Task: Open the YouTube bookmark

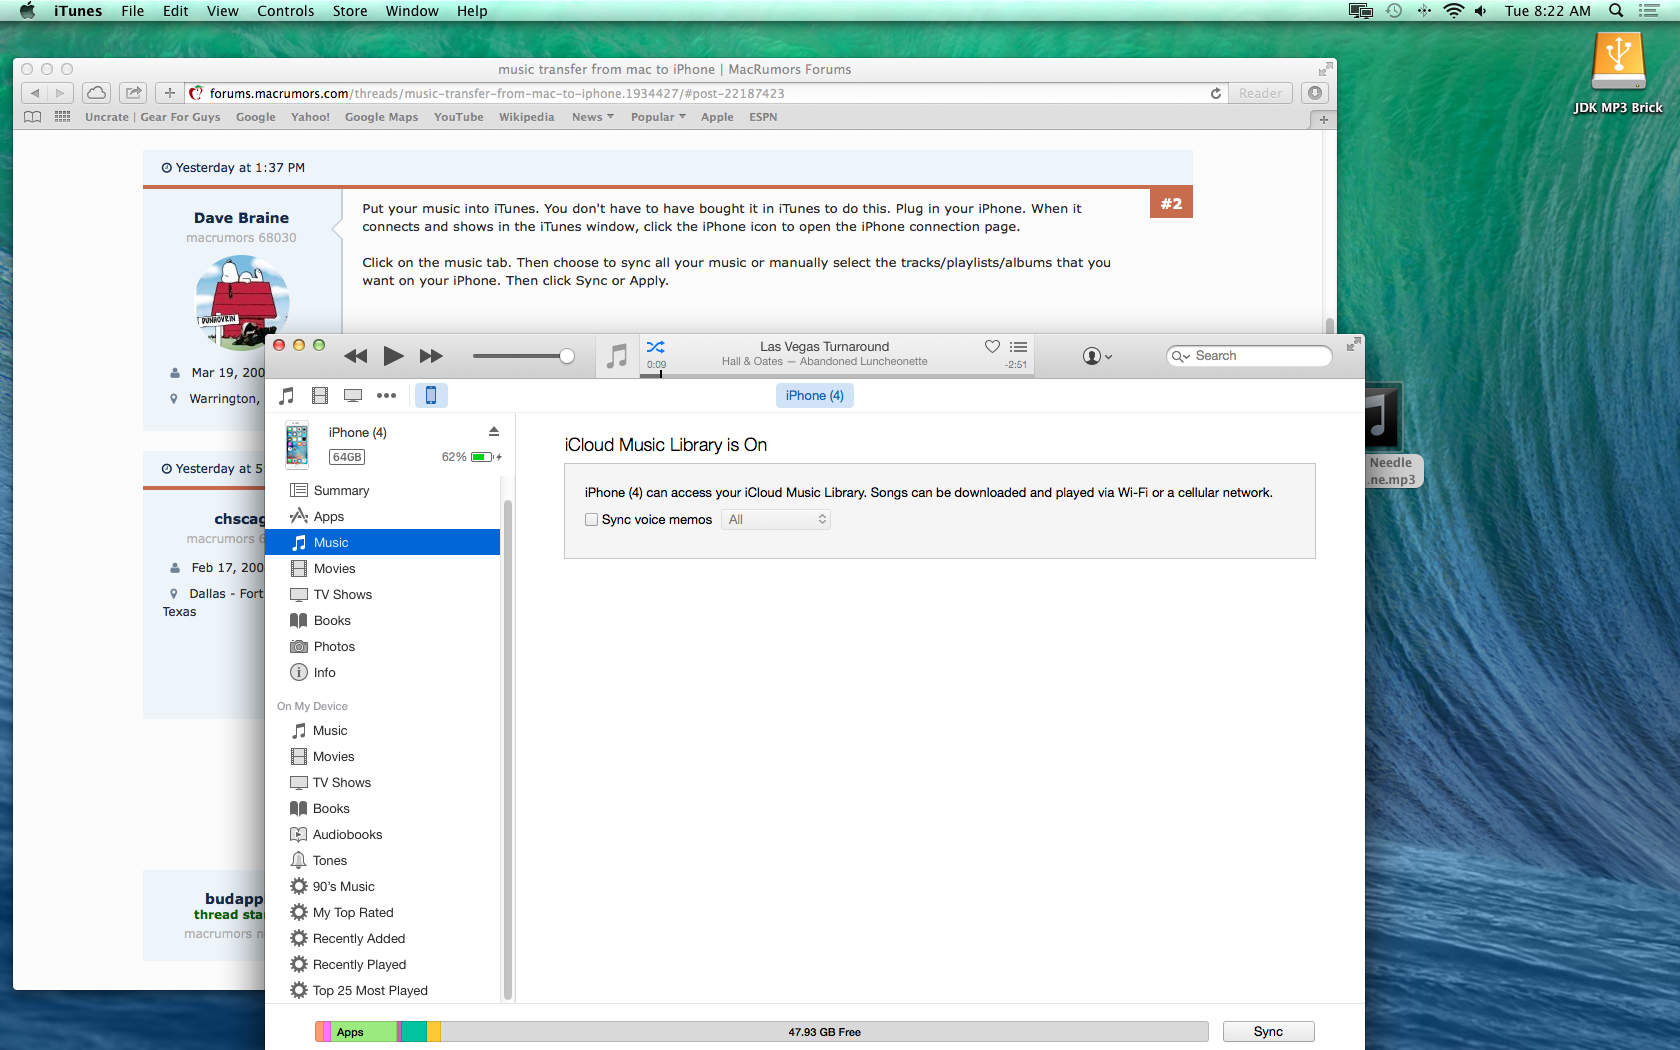Action: [x=459, y=117]
